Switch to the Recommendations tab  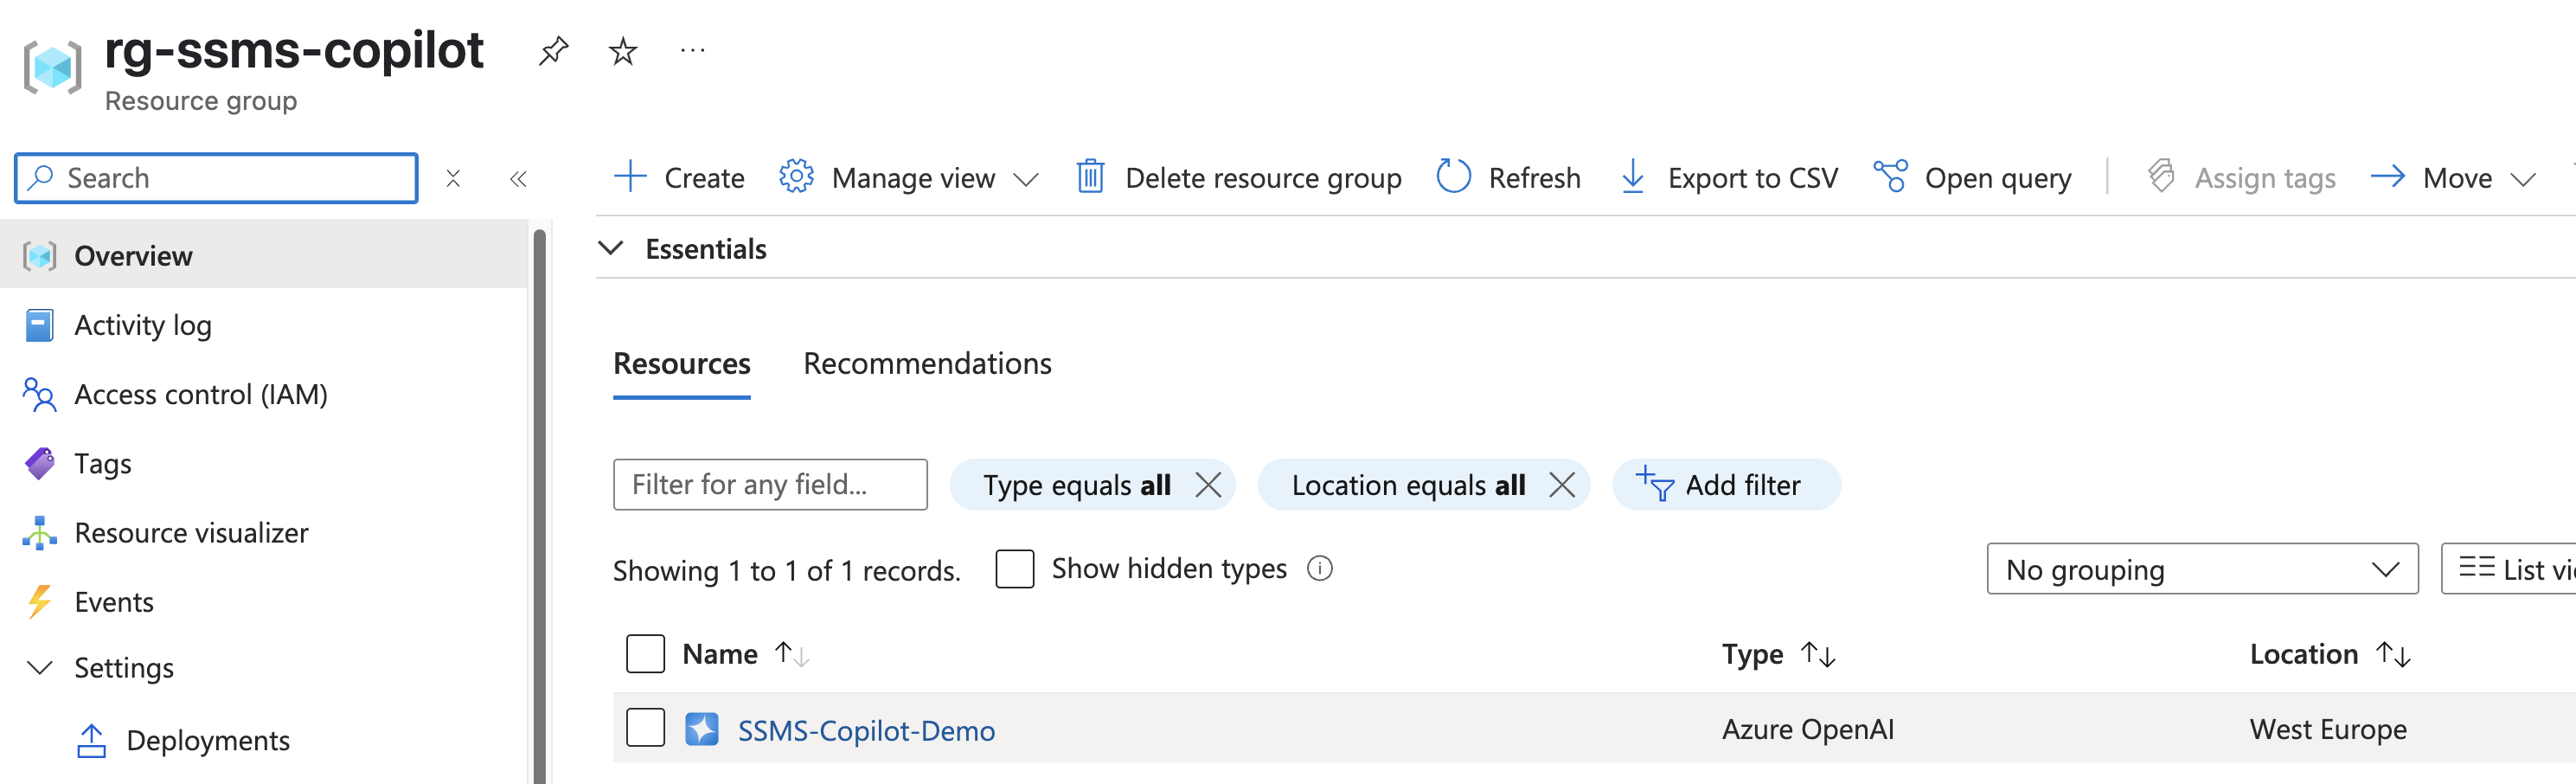[x=927, y=363]
